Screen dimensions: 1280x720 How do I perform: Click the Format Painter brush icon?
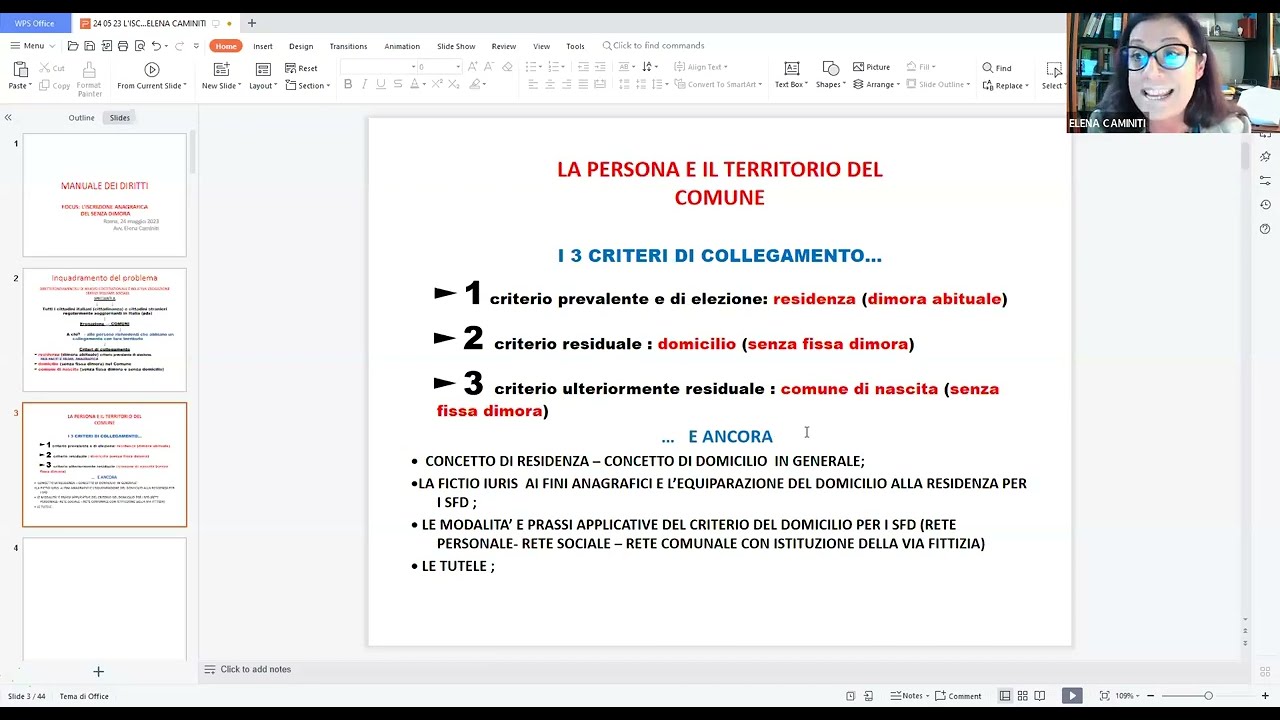tap(89, 70)
